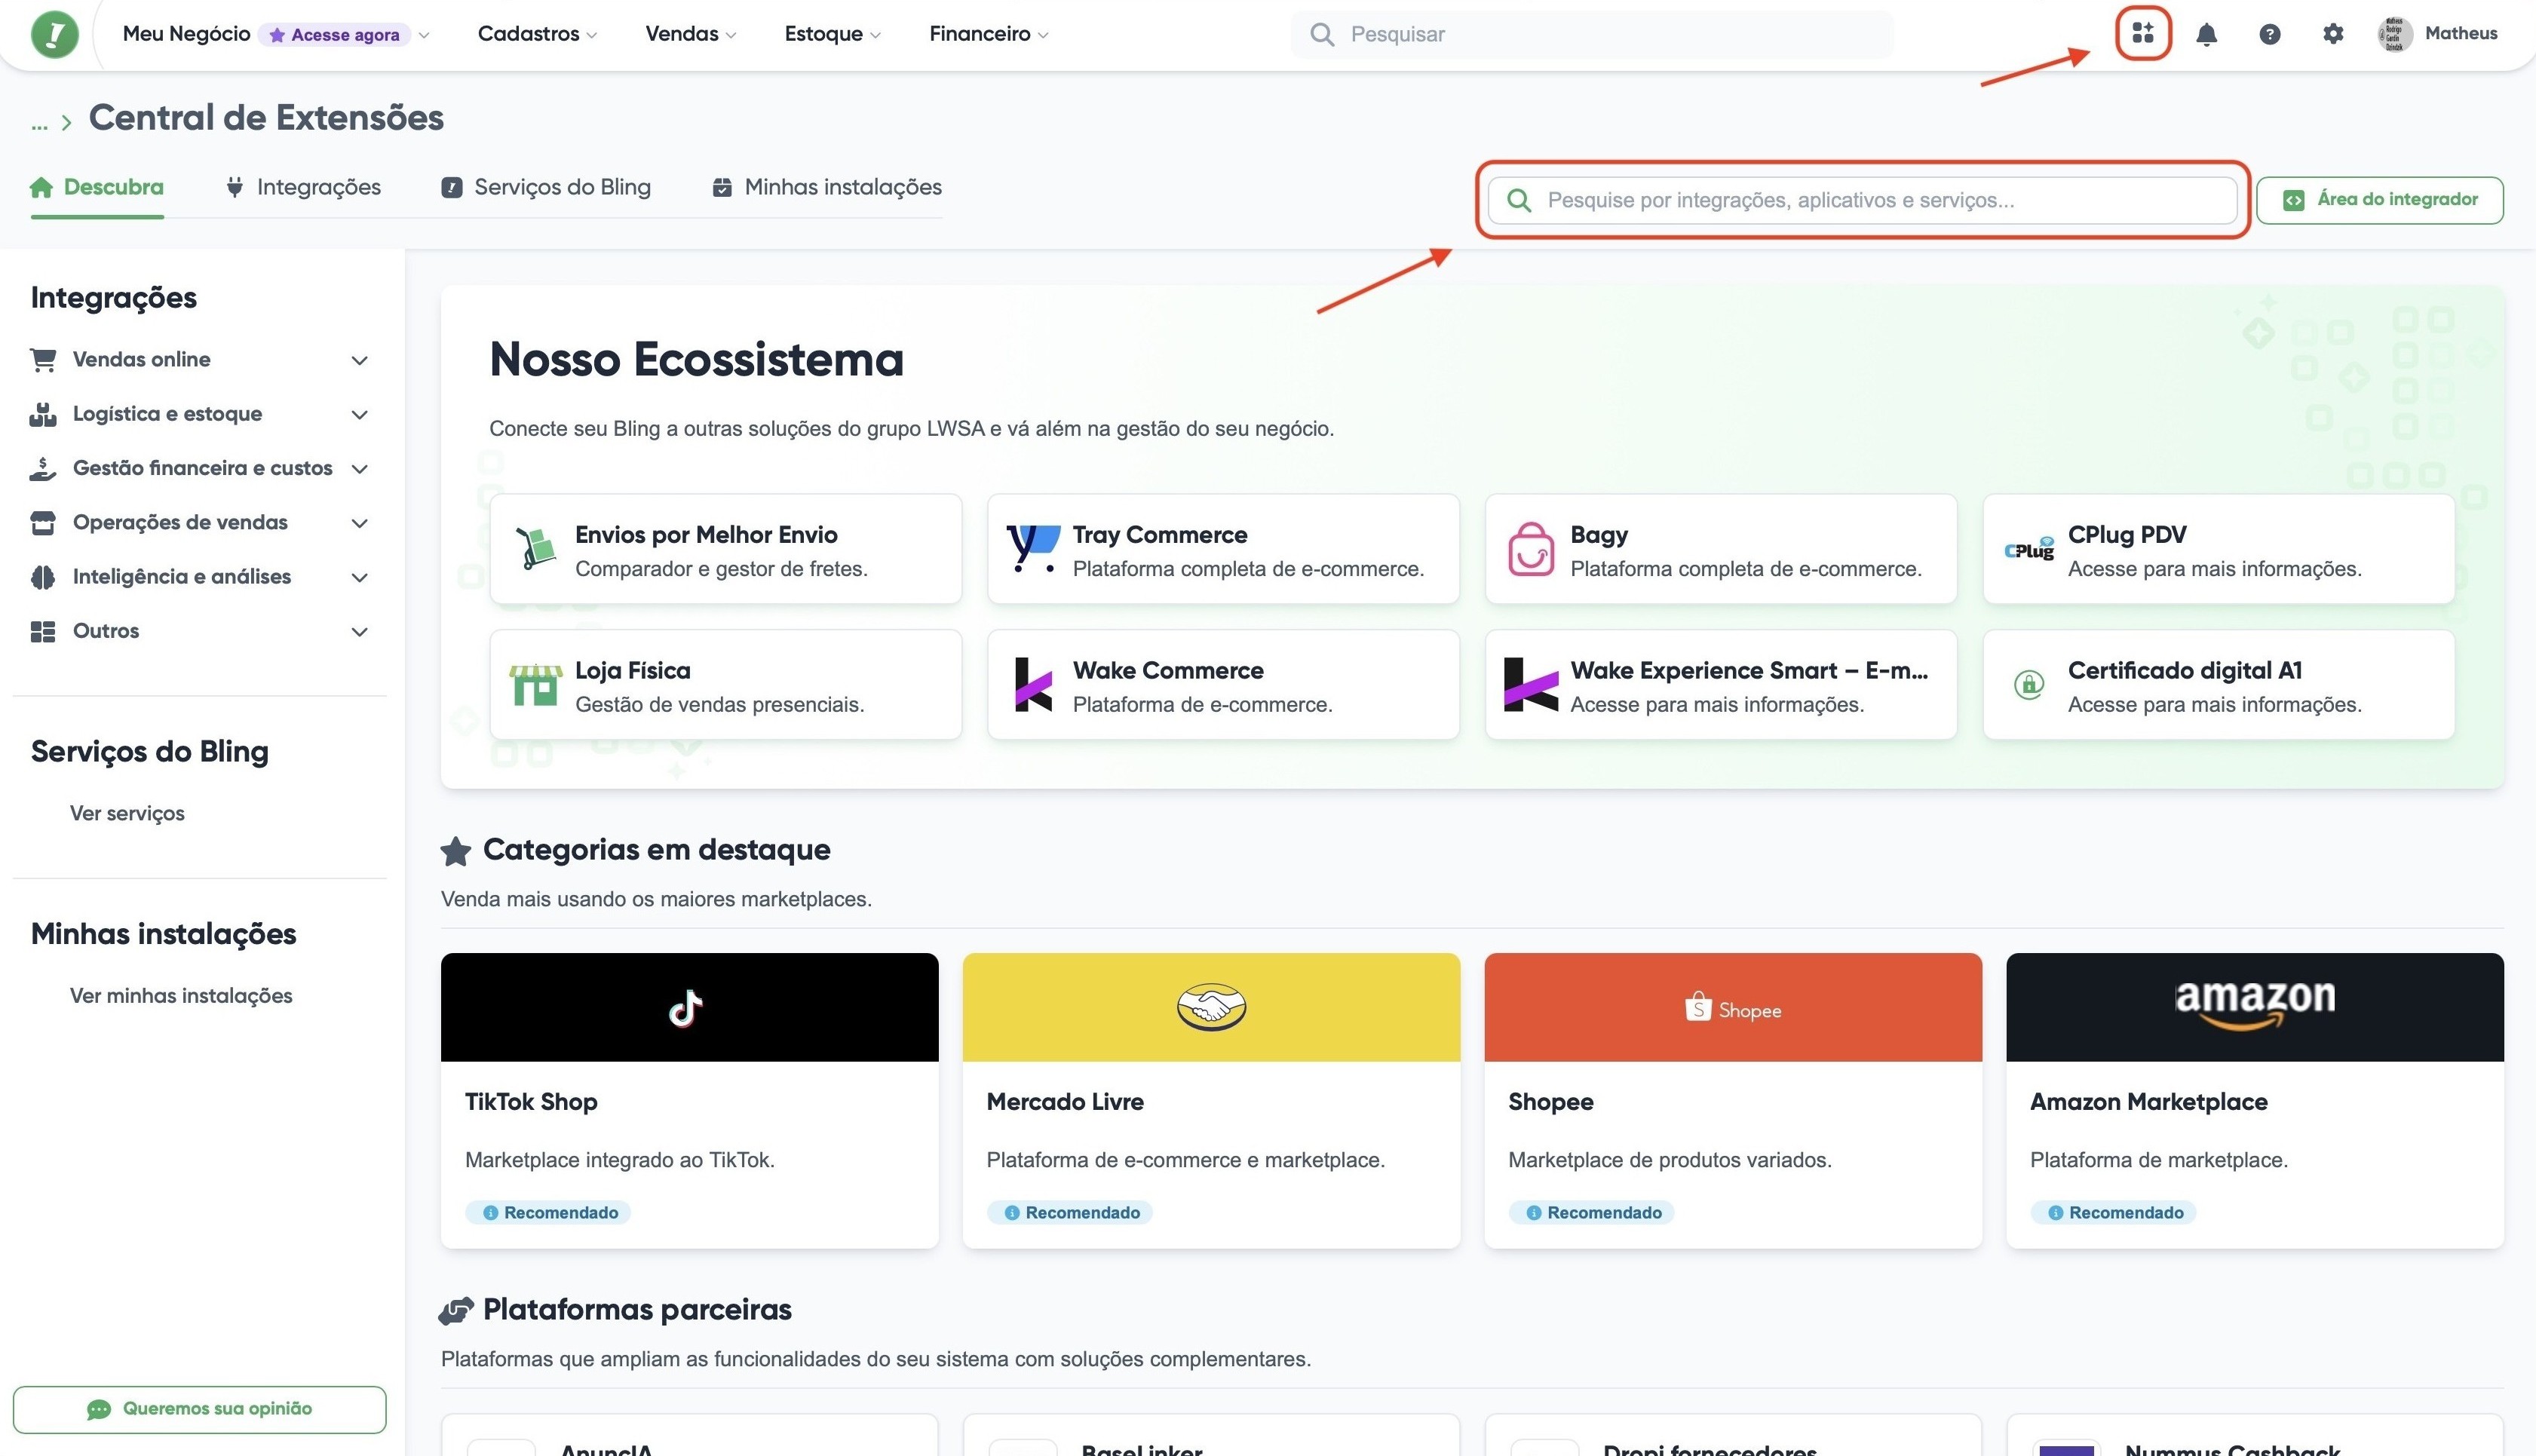
Task: Expand Inteligência e análises category
Action: 200,577
